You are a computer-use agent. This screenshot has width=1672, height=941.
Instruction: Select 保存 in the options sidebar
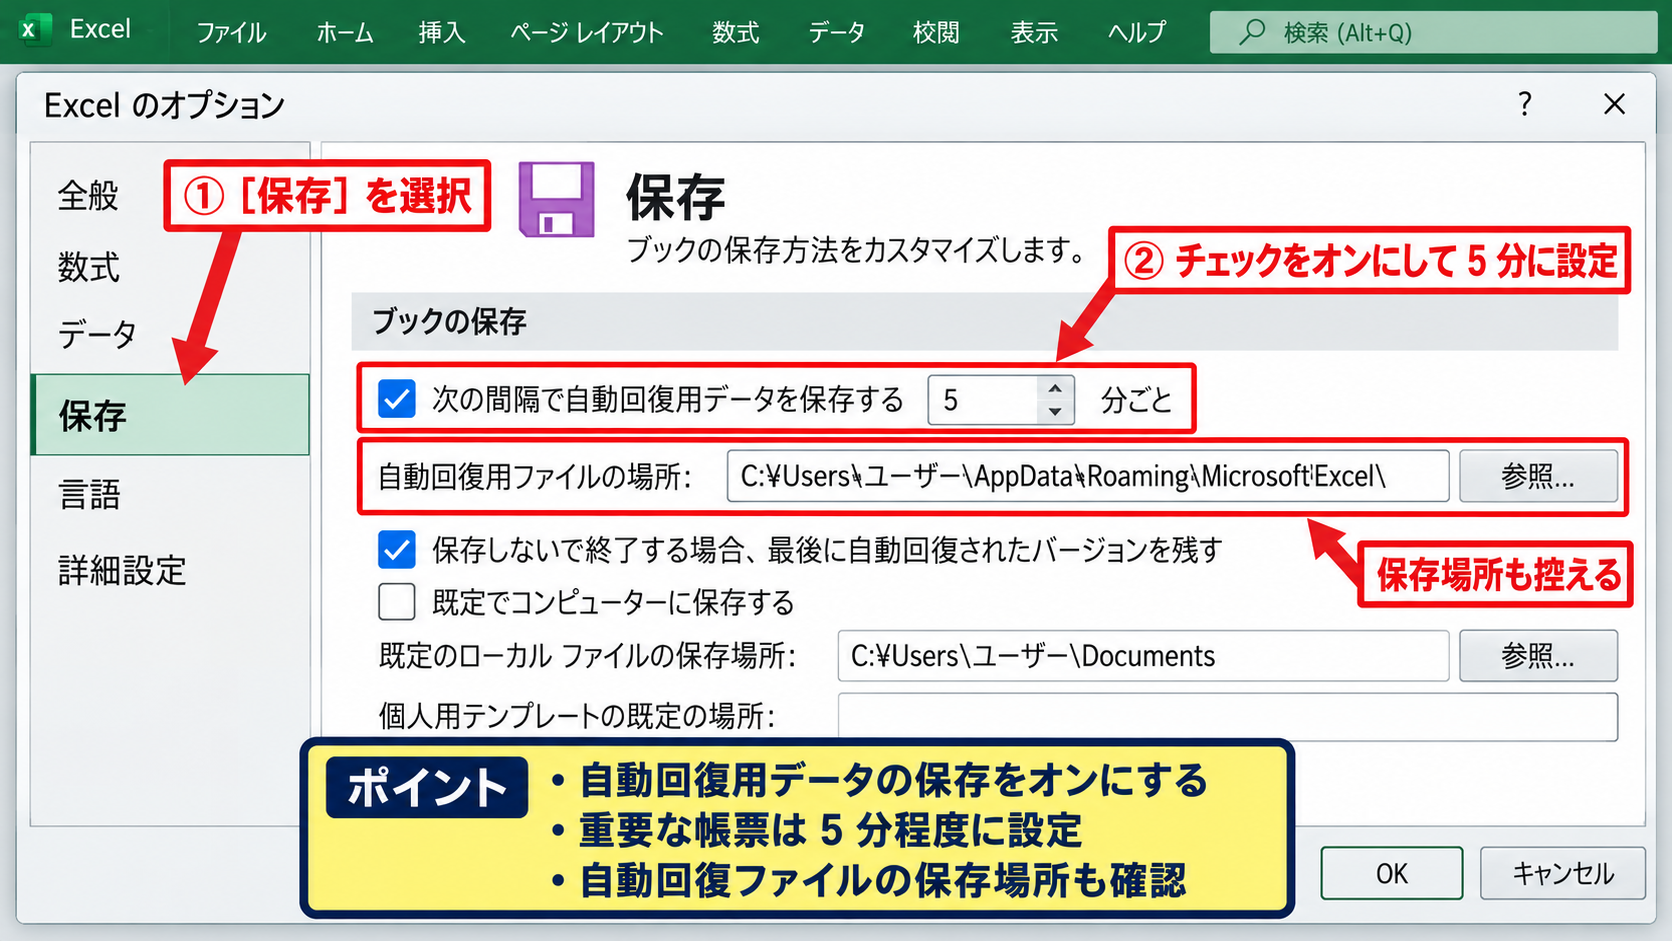[x=170, y=415]
